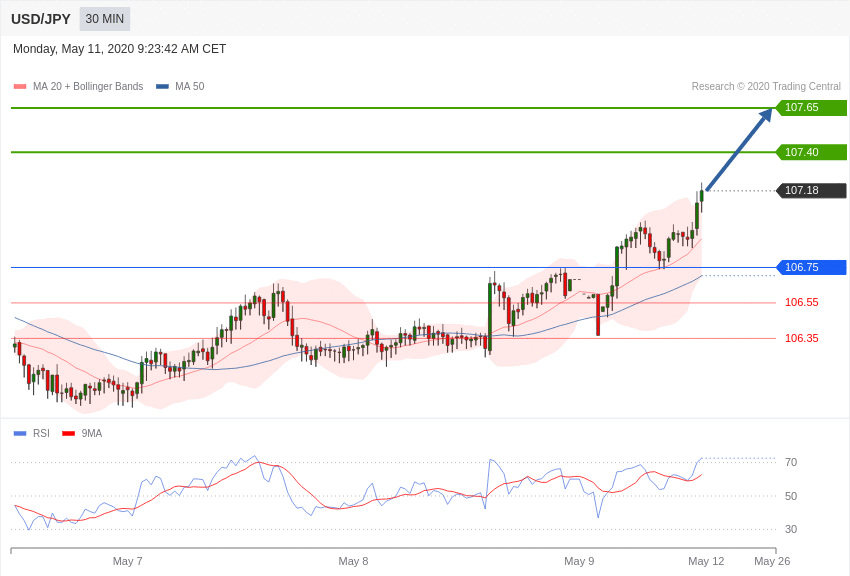
Task: Click the May 12 date axis label
Action: click(706, 561)
